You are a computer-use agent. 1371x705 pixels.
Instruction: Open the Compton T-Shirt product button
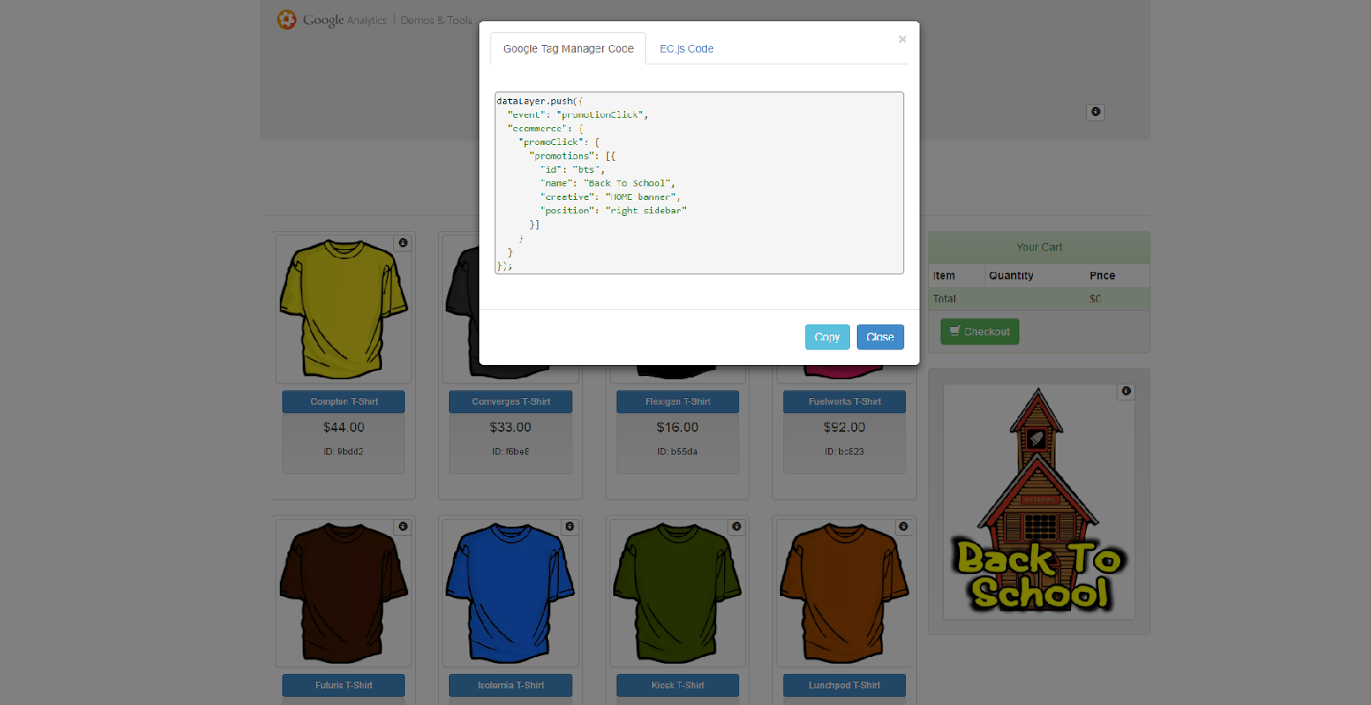click(x=343, y=402)
